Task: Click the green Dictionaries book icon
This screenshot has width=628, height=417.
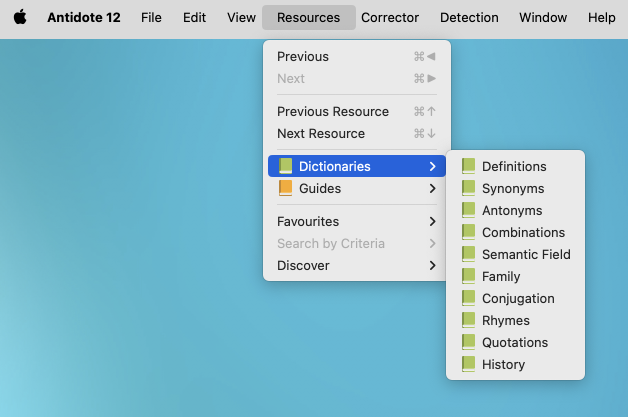Action: click(285, 166)
